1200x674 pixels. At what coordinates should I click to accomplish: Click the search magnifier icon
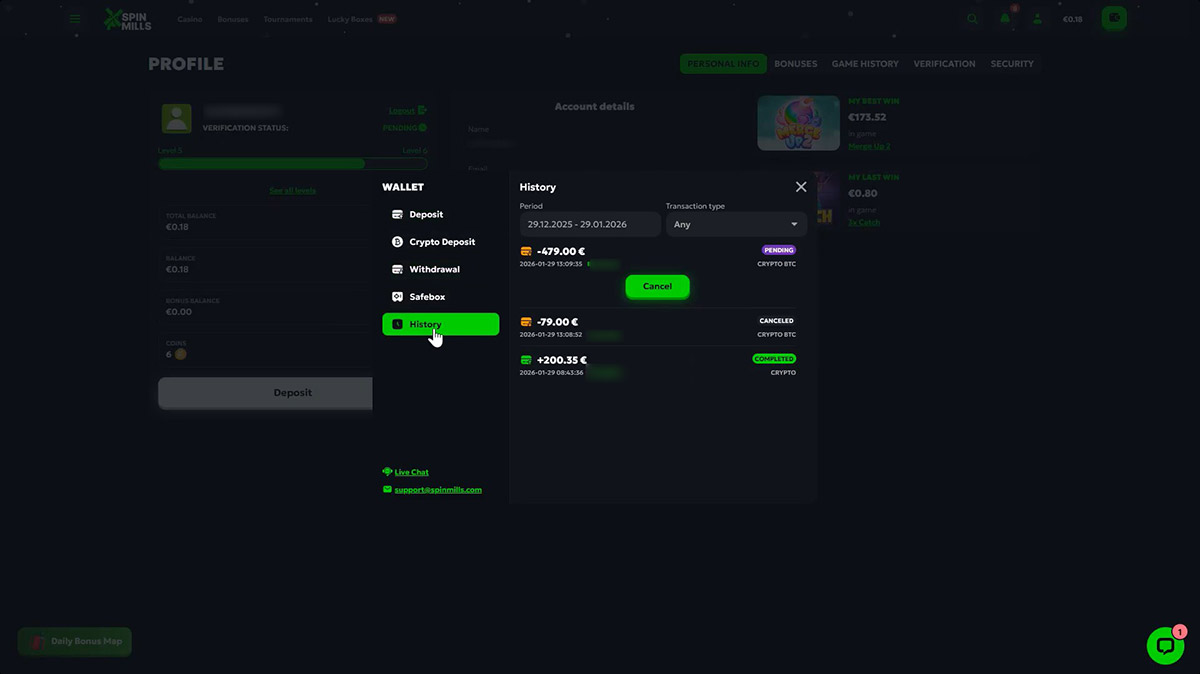(x=973, y=19)
